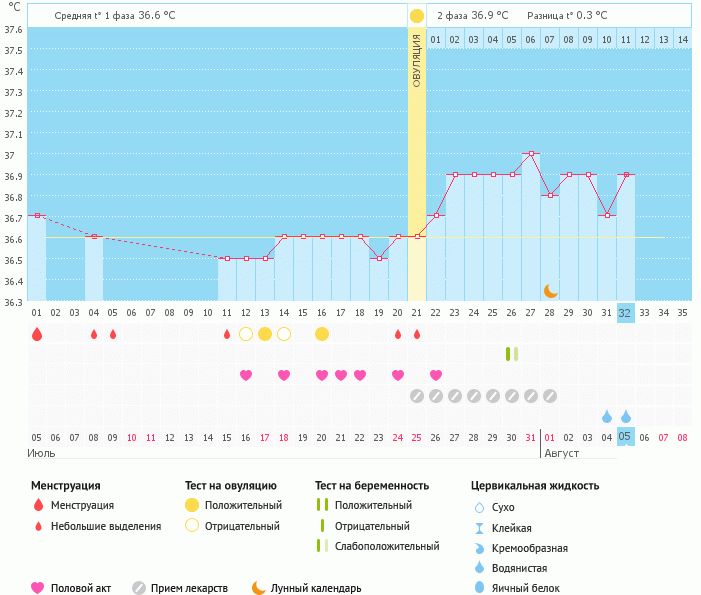Click the blue cervical fluid drop on day 32
The image size is (701, 595).
pyautogui.click(x=626, y=416)
